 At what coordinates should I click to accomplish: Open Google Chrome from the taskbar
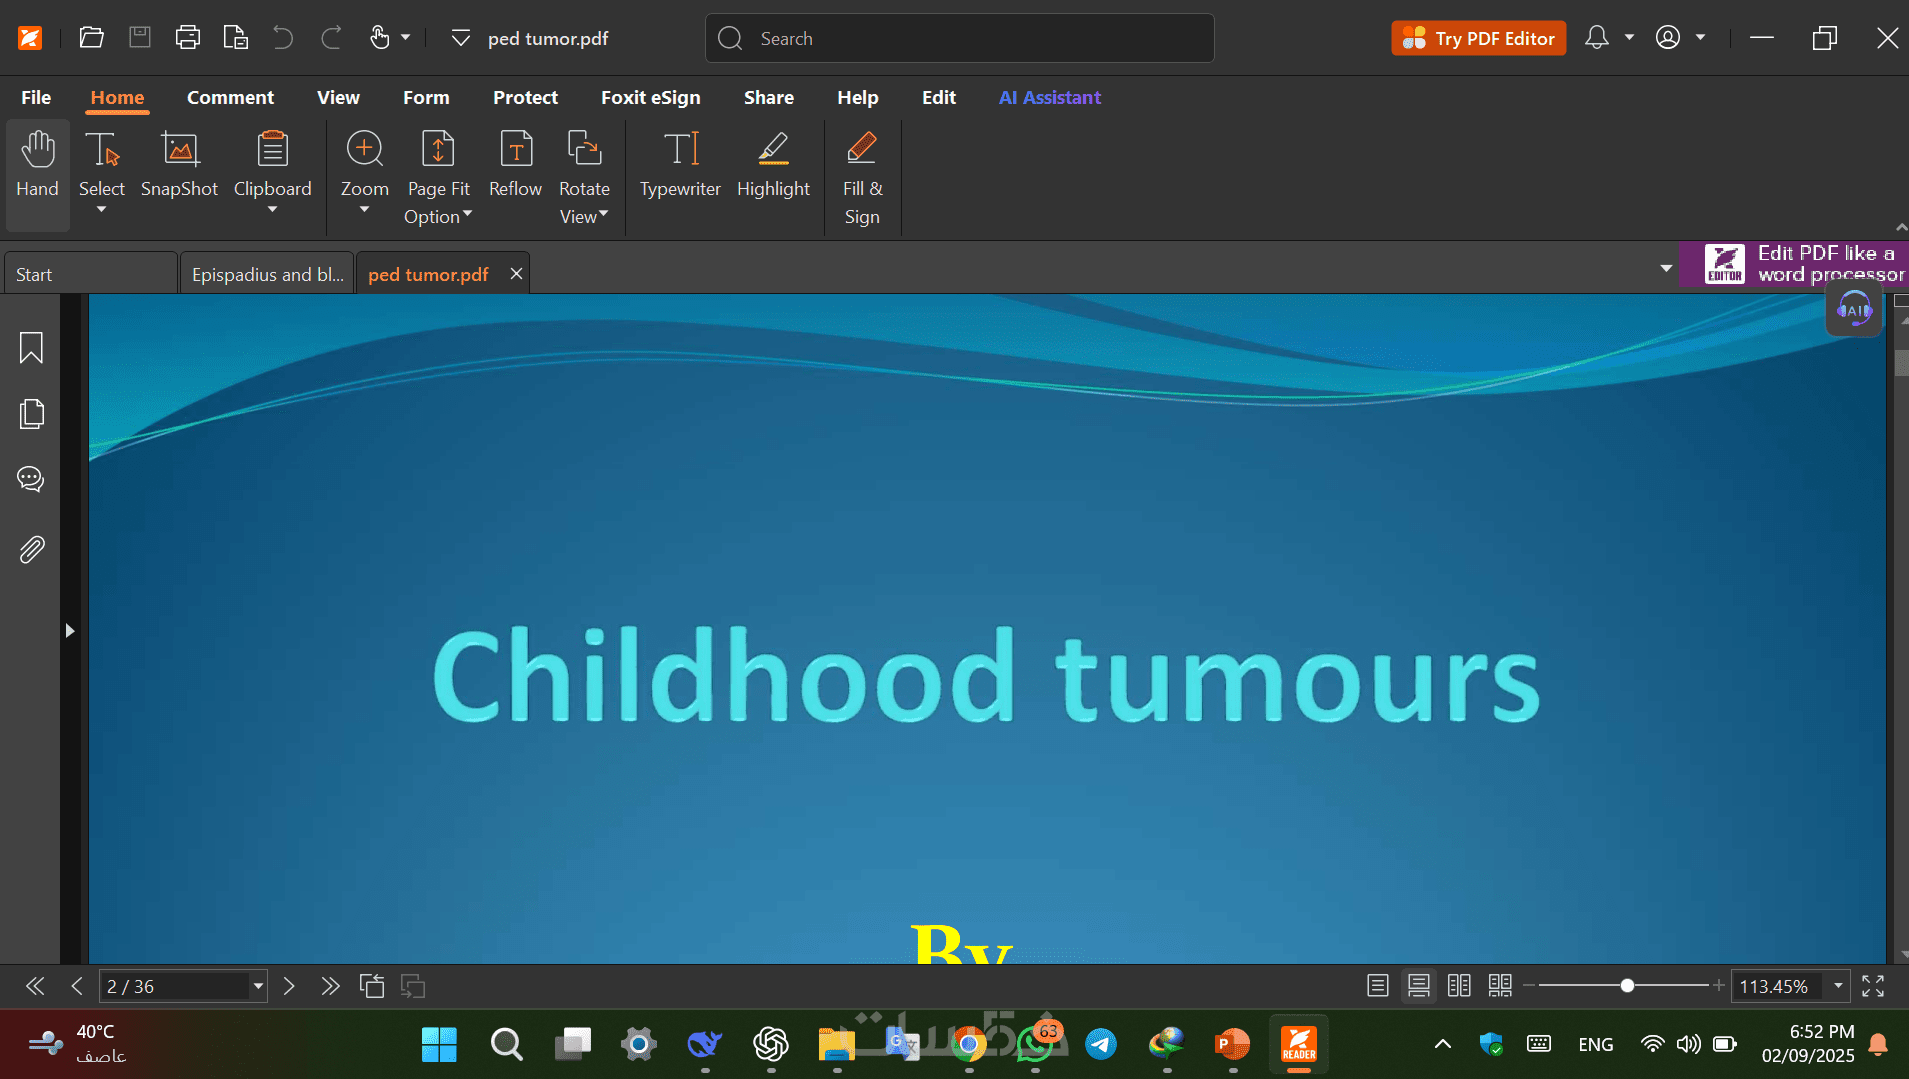[x=968, y=1044]
